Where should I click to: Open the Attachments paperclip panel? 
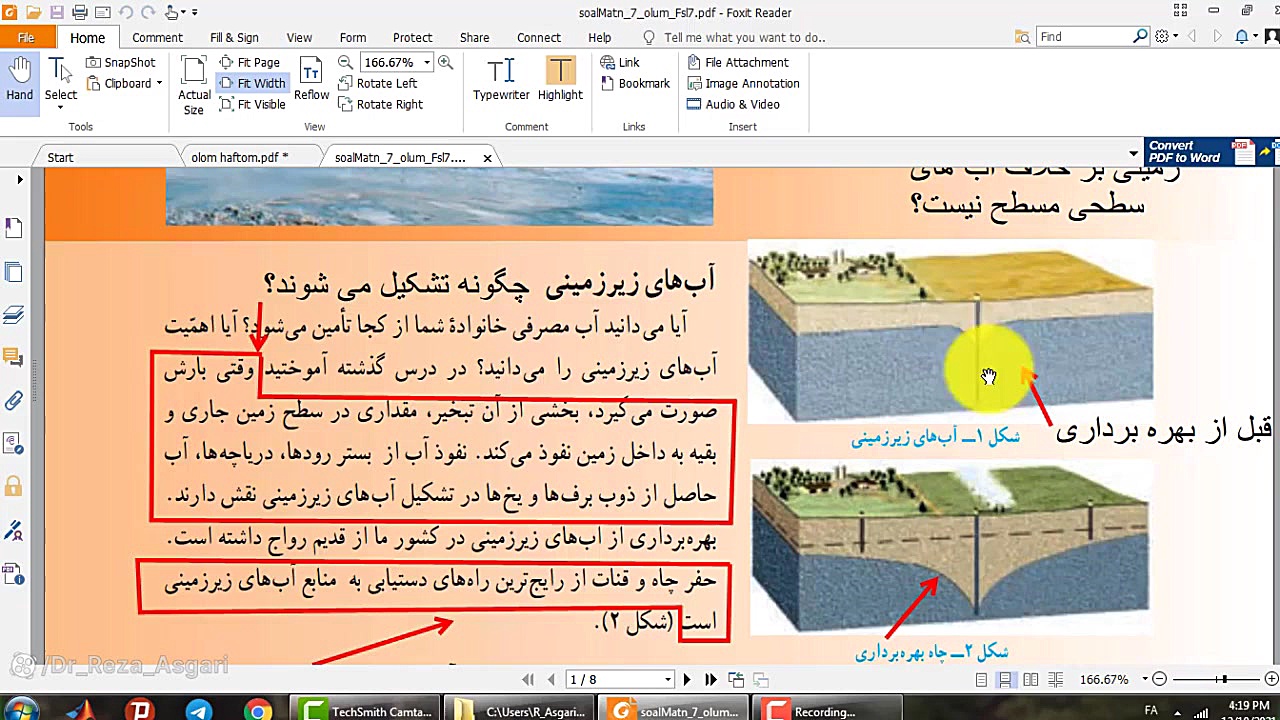point(14,401)
